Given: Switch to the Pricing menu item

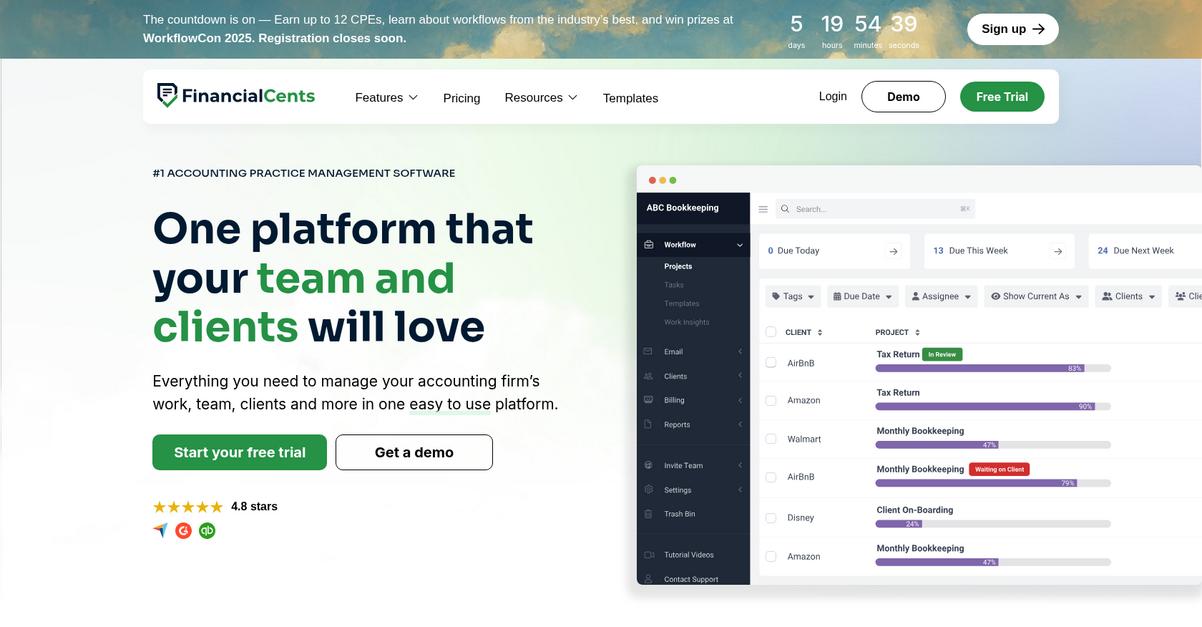Looking at the screenshot, I should click(461, 97).
